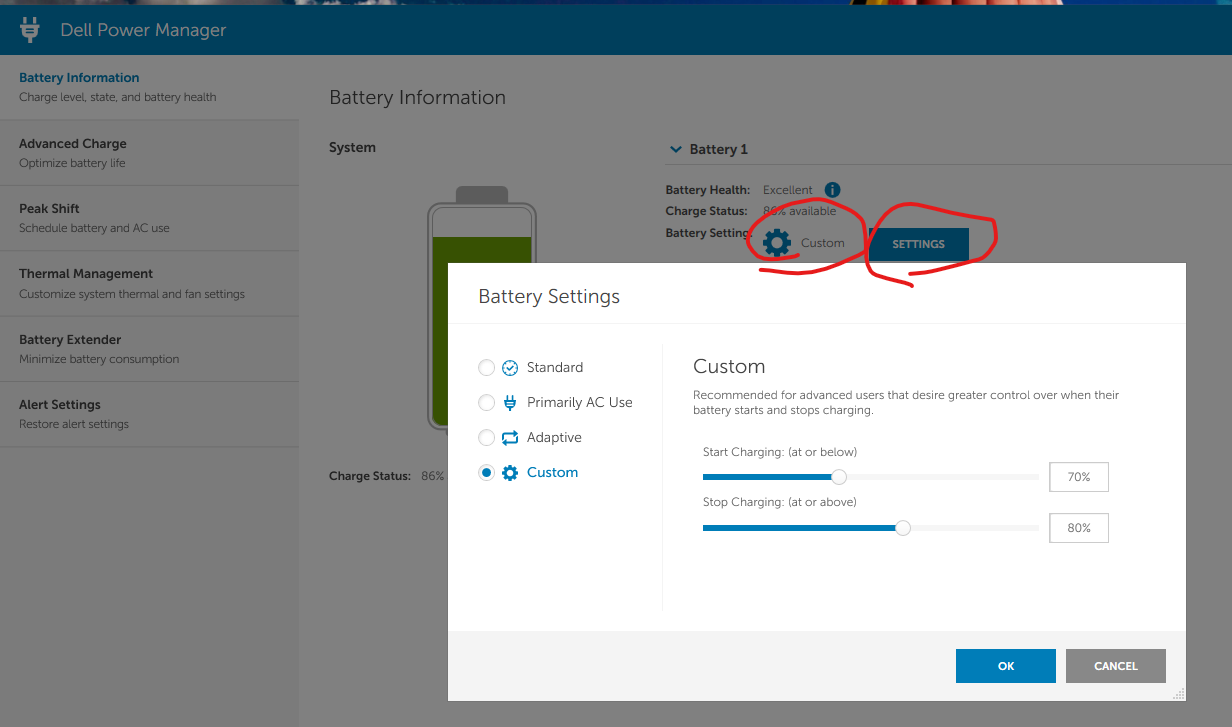Click the Start Charging 70% input field

(1079, 477)
